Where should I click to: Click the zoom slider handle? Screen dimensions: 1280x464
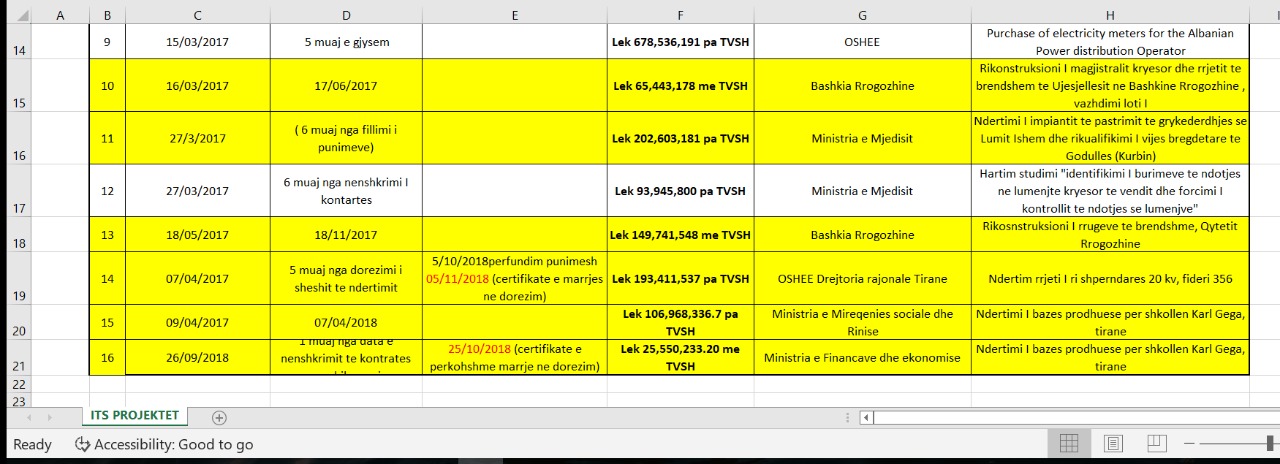tap(1270, 443)
